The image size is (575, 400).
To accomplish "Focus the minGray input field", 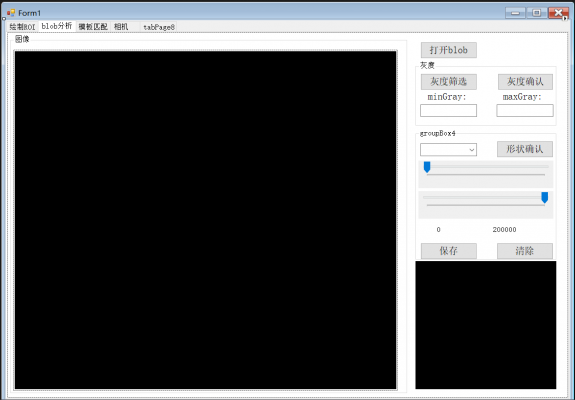I will coord(448,110).
